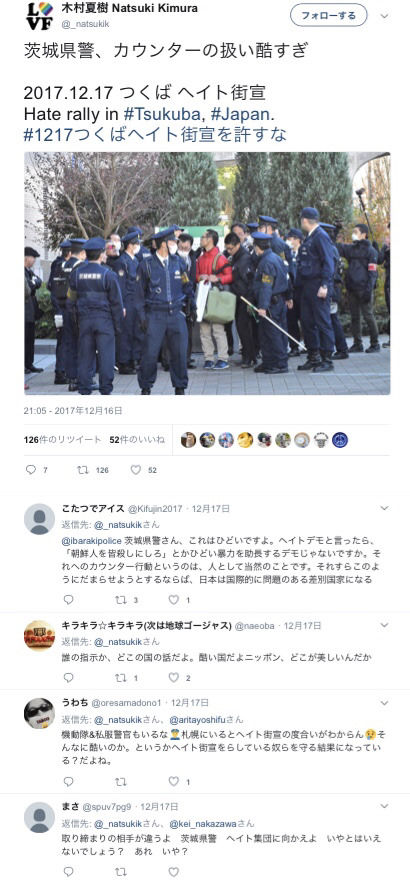Retweet こたつでアイス's reply showing 3 retweets
Image resolution: width=410 pixels, height=881 pixels.
tap(120, 600)
